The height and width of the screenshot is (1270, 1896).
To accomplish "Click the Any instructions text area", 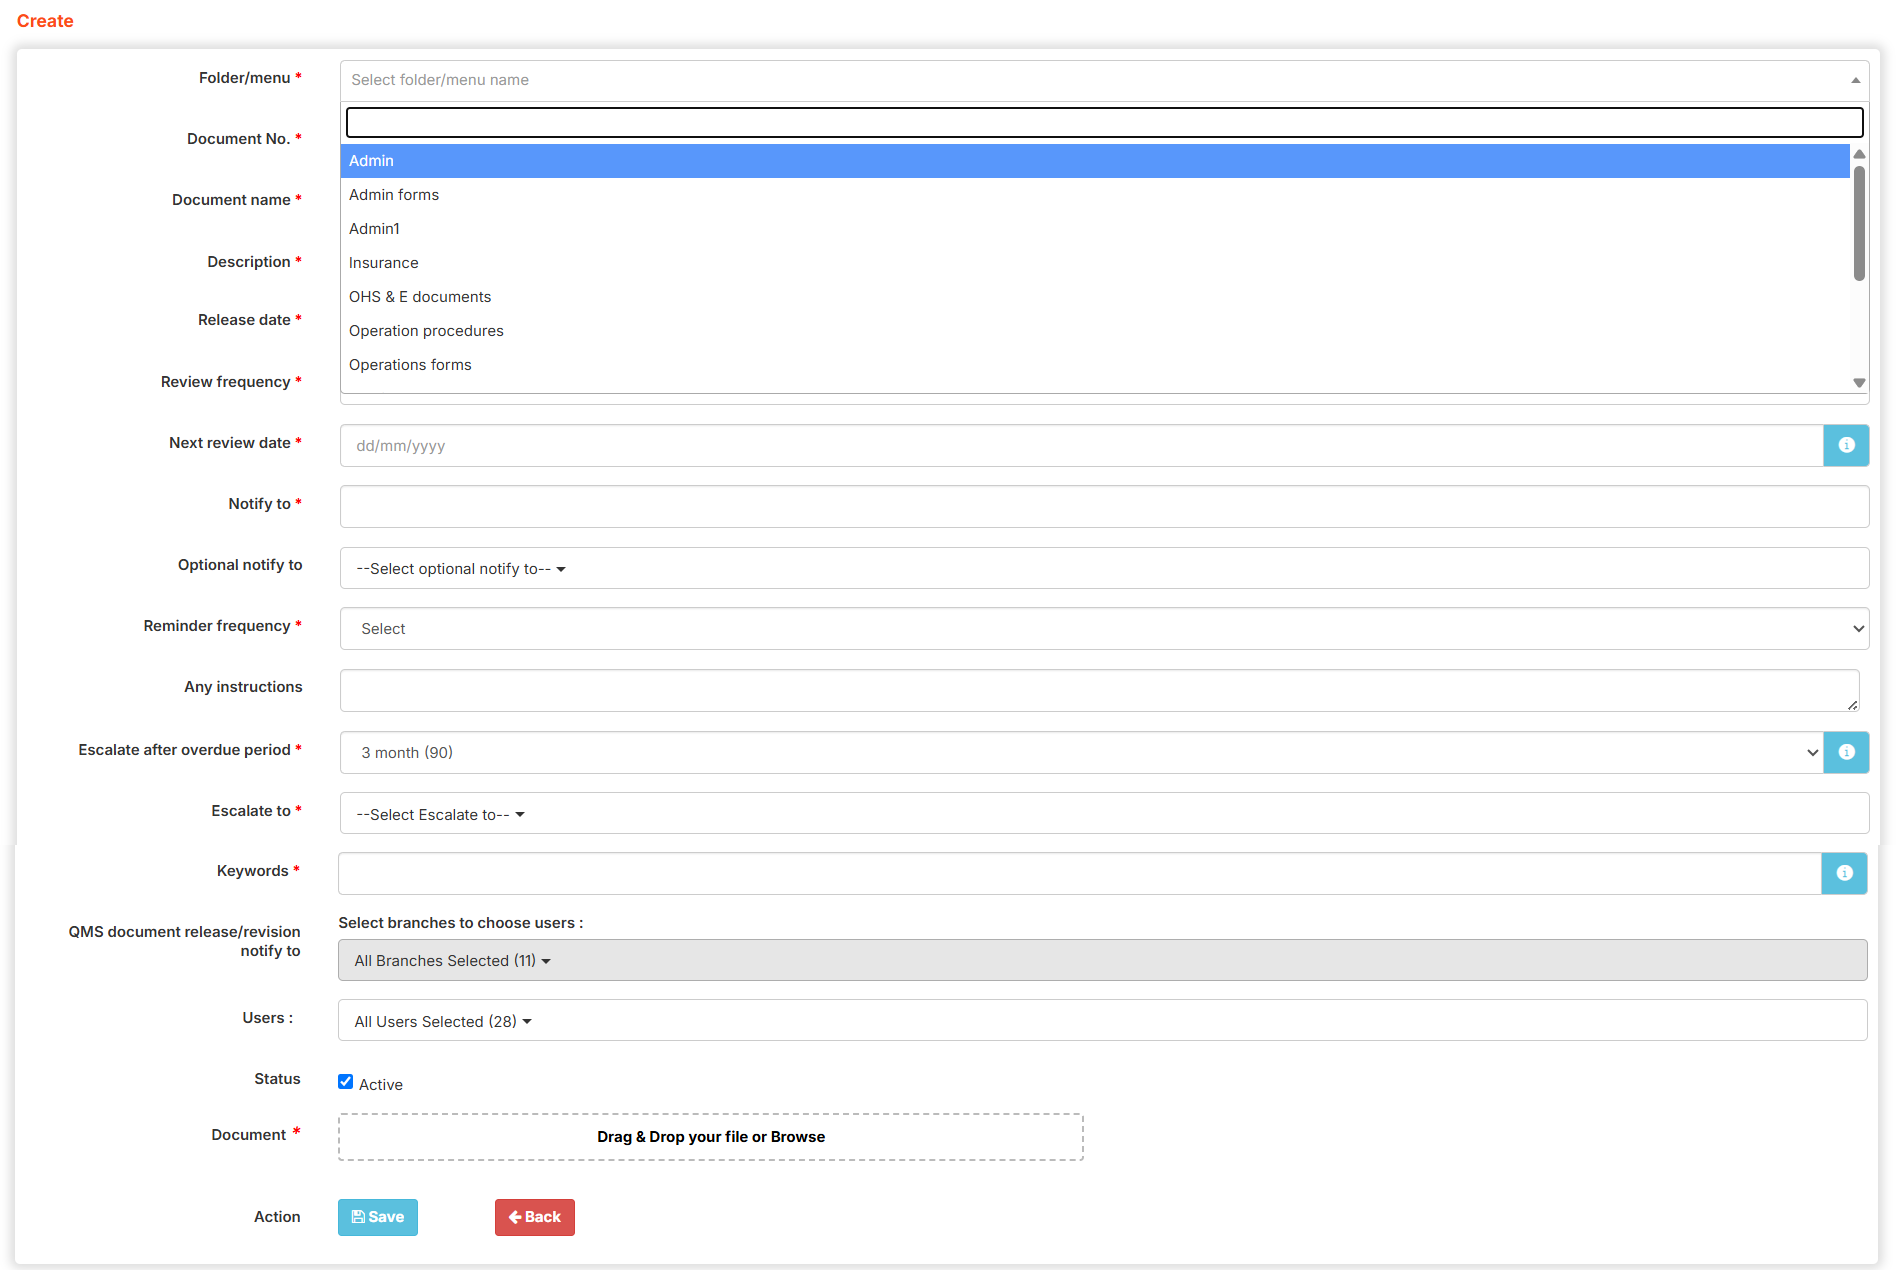I will (x=1099, y=690).
